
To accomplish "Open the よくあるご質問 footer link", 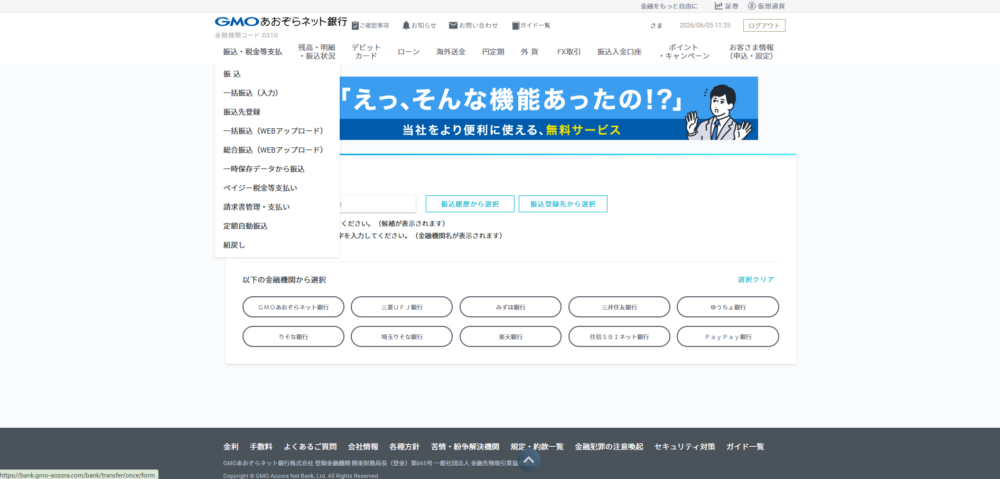I will point(310,447).
